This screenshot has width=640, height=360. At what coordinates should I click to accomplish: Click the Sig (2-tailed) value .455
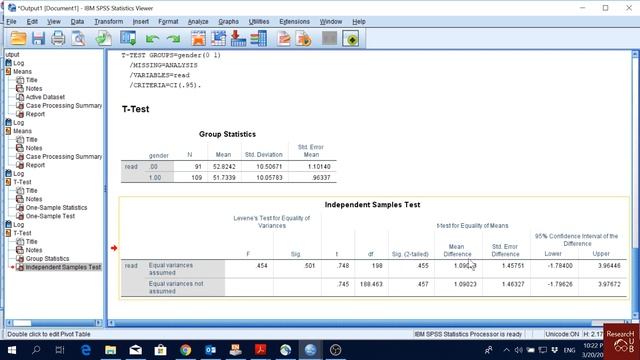[x=423, y=266]
